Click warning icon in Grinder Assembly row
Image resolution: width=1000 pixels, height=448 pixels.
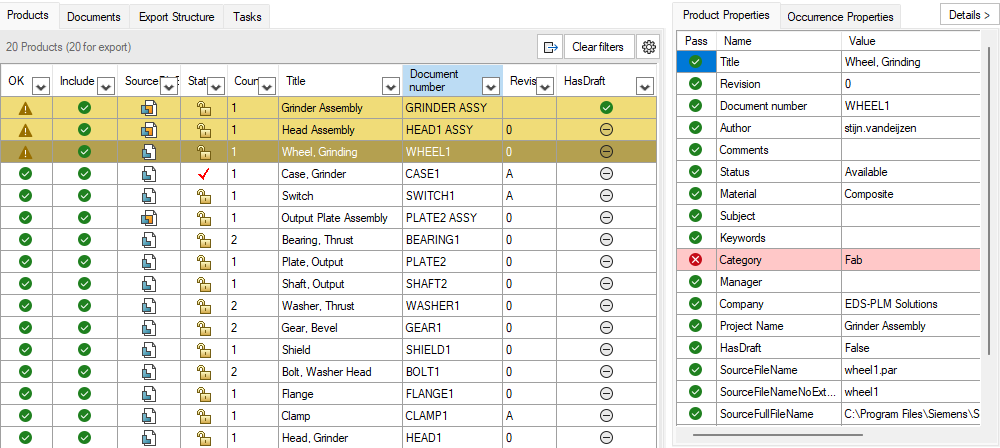(26, 108)
